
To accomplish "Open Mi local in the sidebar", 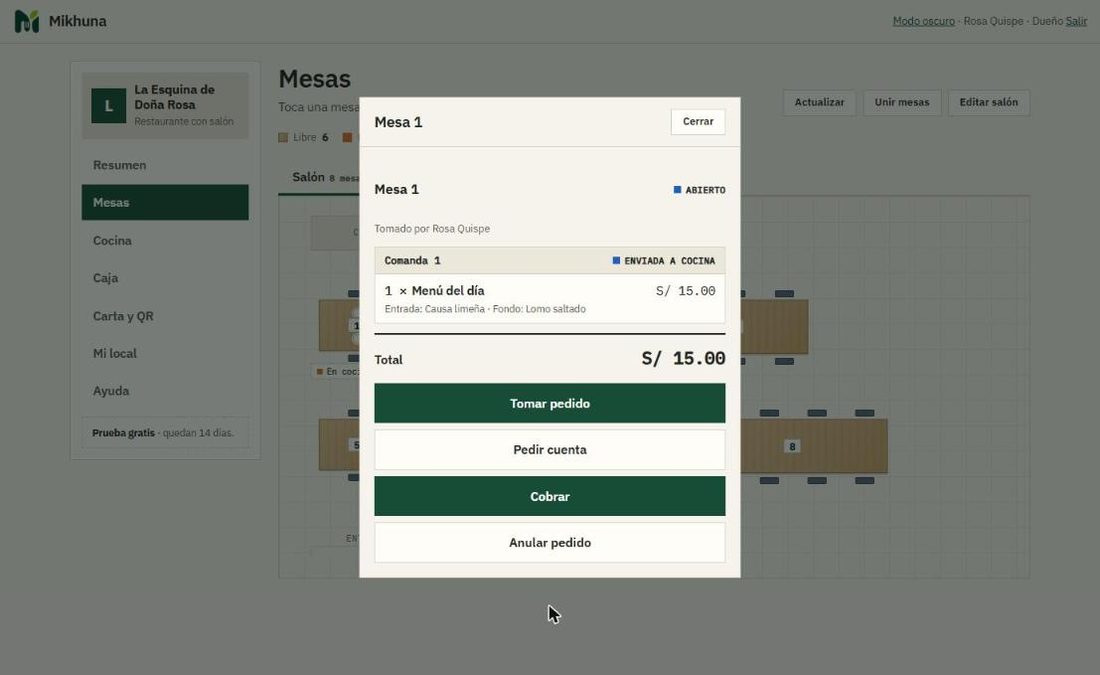I will [165, 353].
